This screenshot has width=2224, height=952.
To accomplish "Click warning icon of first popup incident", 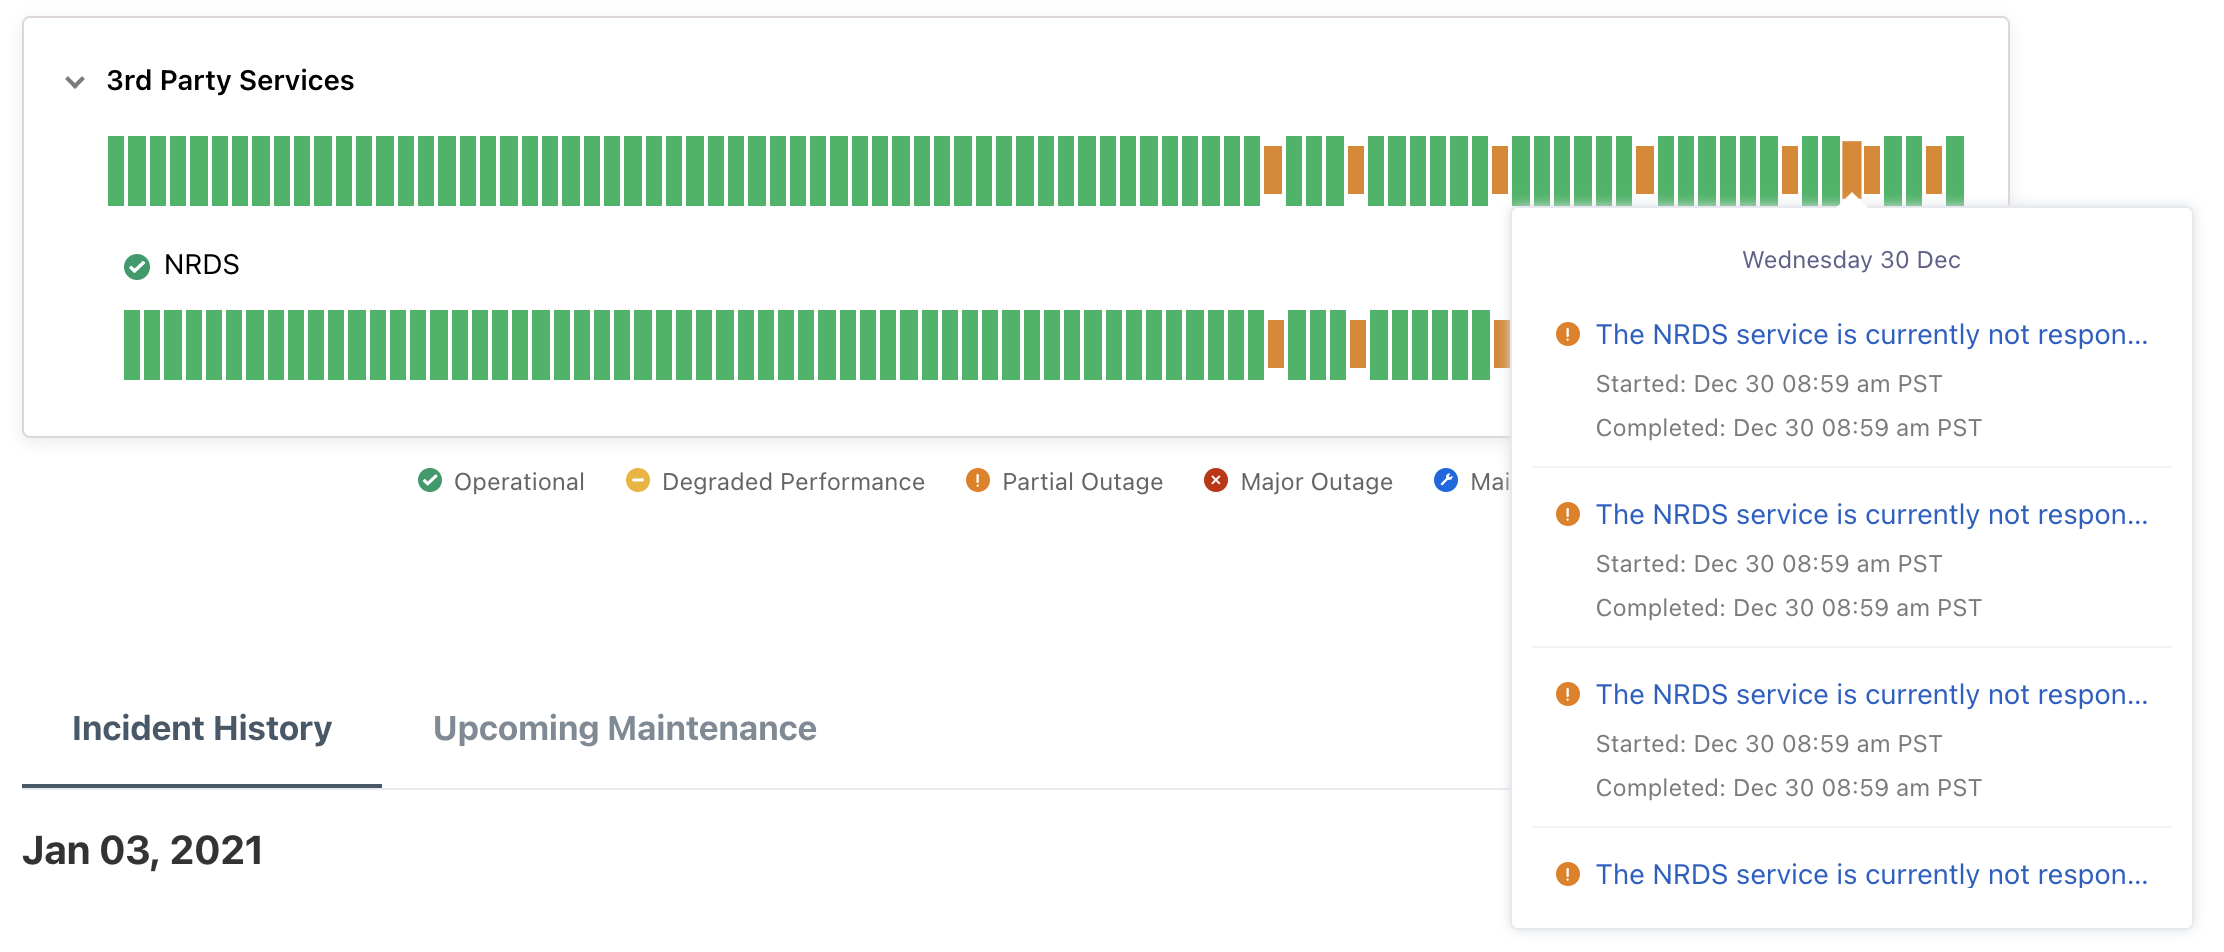I will [1568, 334].
